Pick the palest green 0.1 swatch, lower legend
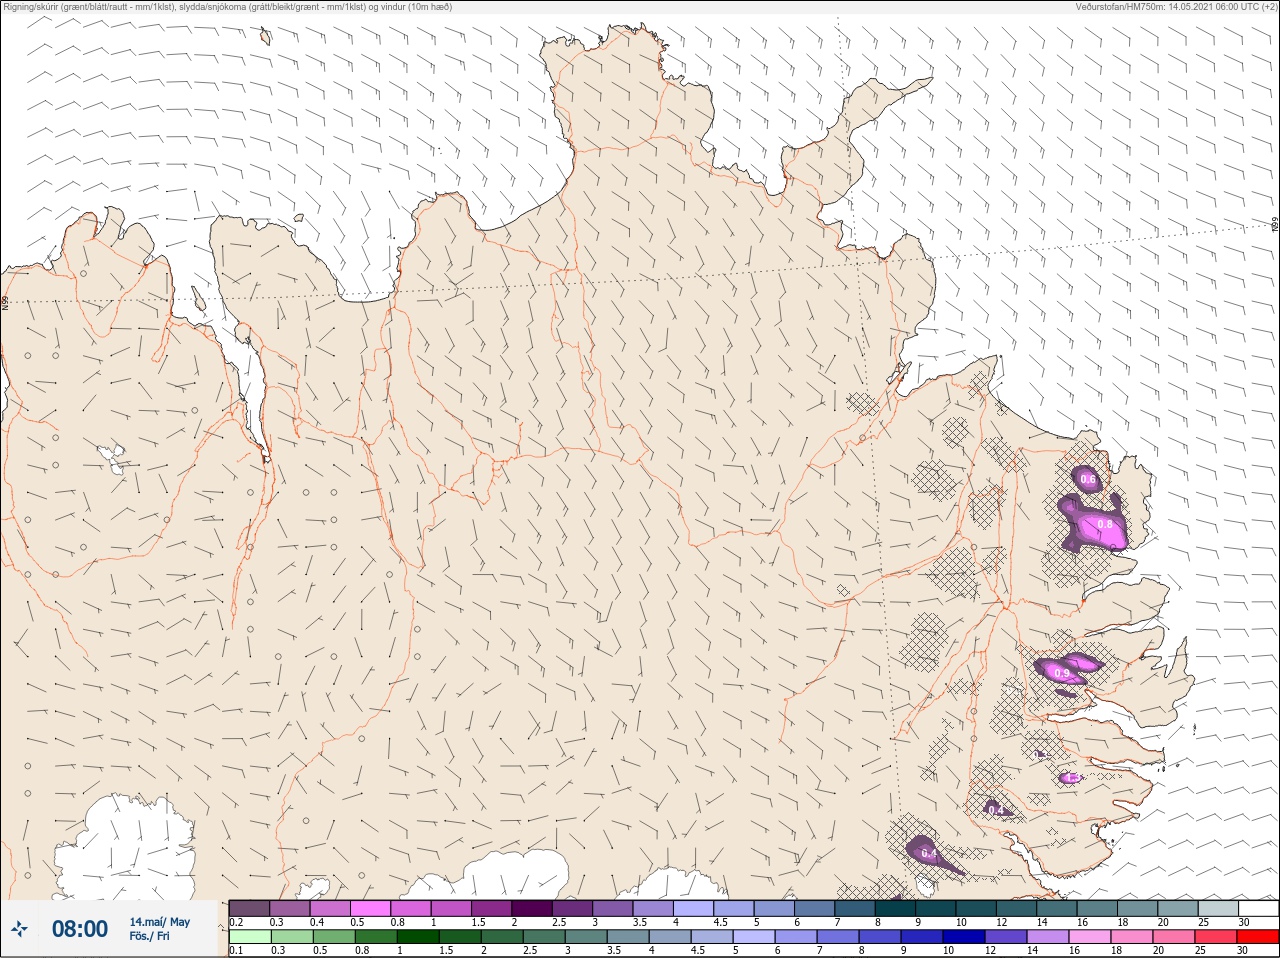The height and width of the screenshot is (958, 1280). click(249, 937)
